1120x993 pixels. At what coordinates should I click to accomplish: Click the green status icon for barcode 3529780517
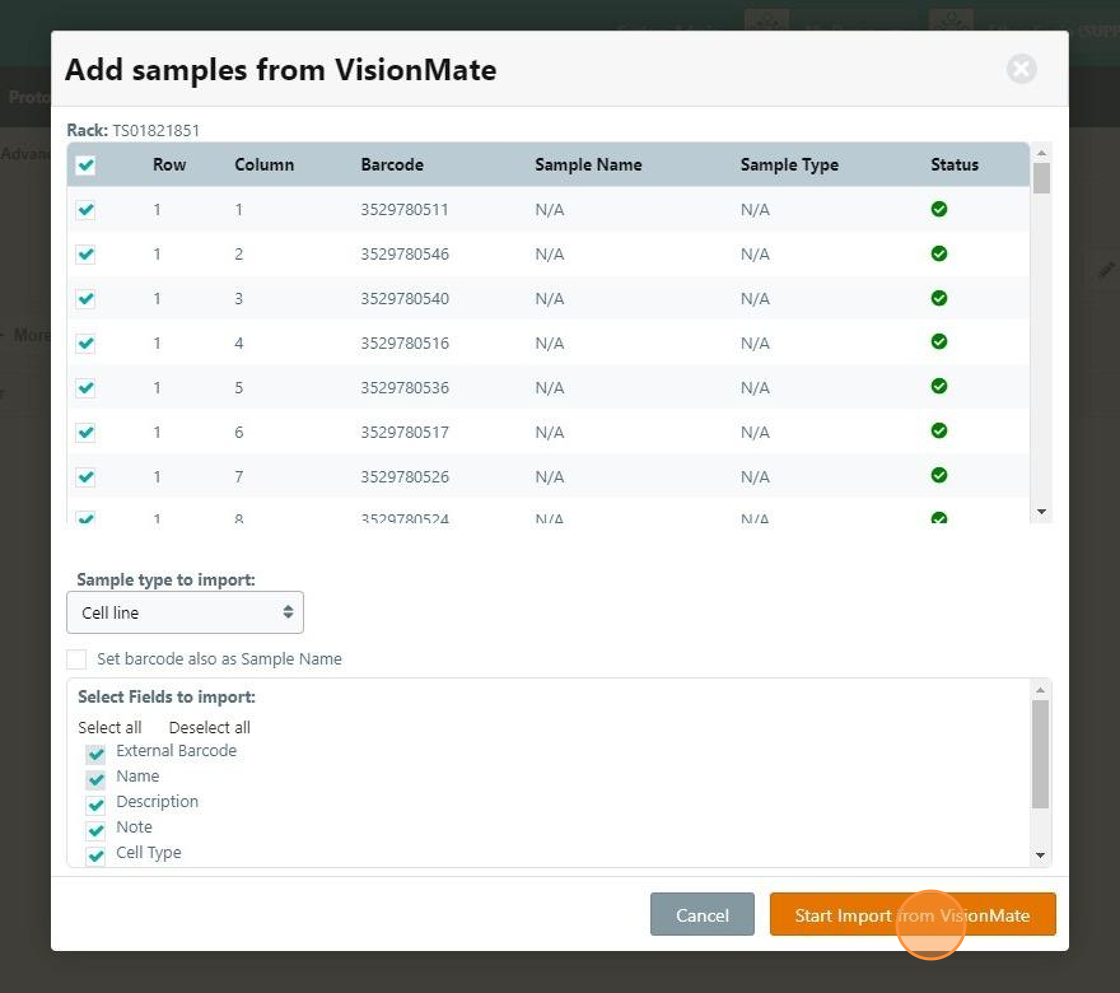[x=939, y=430]
